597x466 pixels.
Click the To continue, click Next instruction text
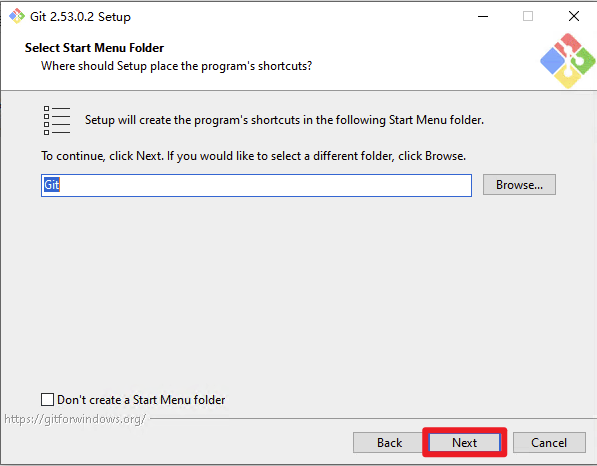[254, 156]
